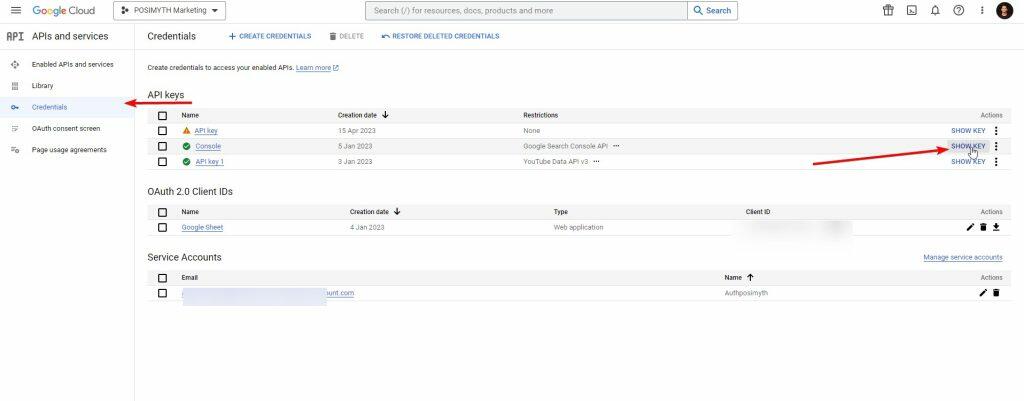
Task: Open the hamburger navigation menu
Action: (x=16, y=10)
